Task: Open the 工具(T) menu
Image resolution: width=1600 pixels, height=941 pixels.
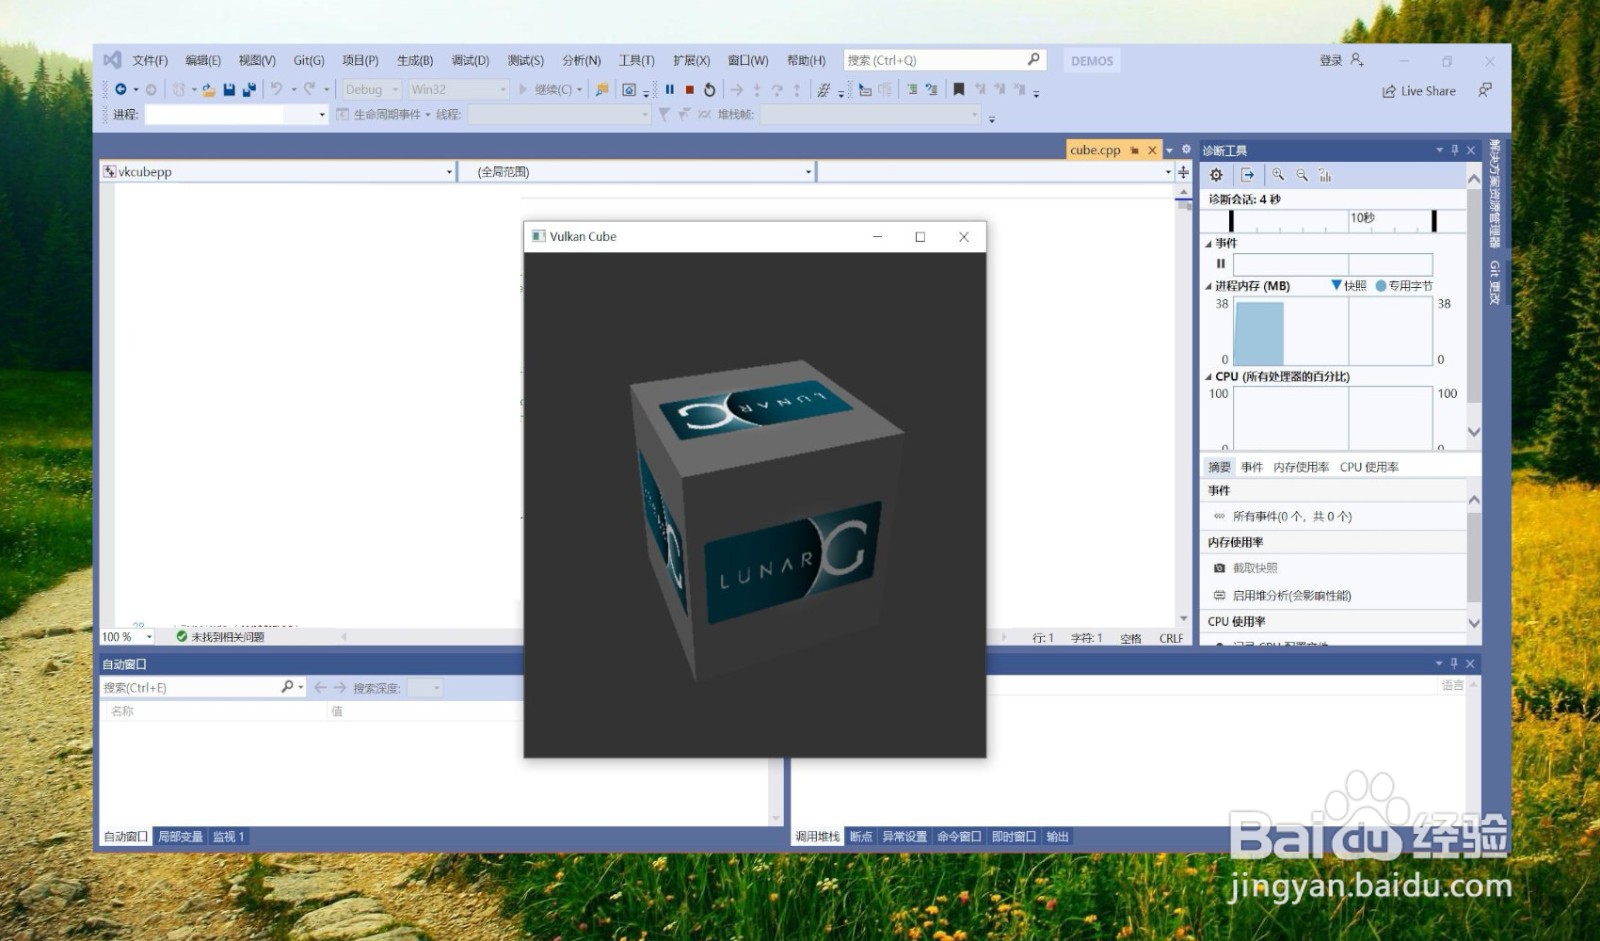Action: tap(636, 61)
